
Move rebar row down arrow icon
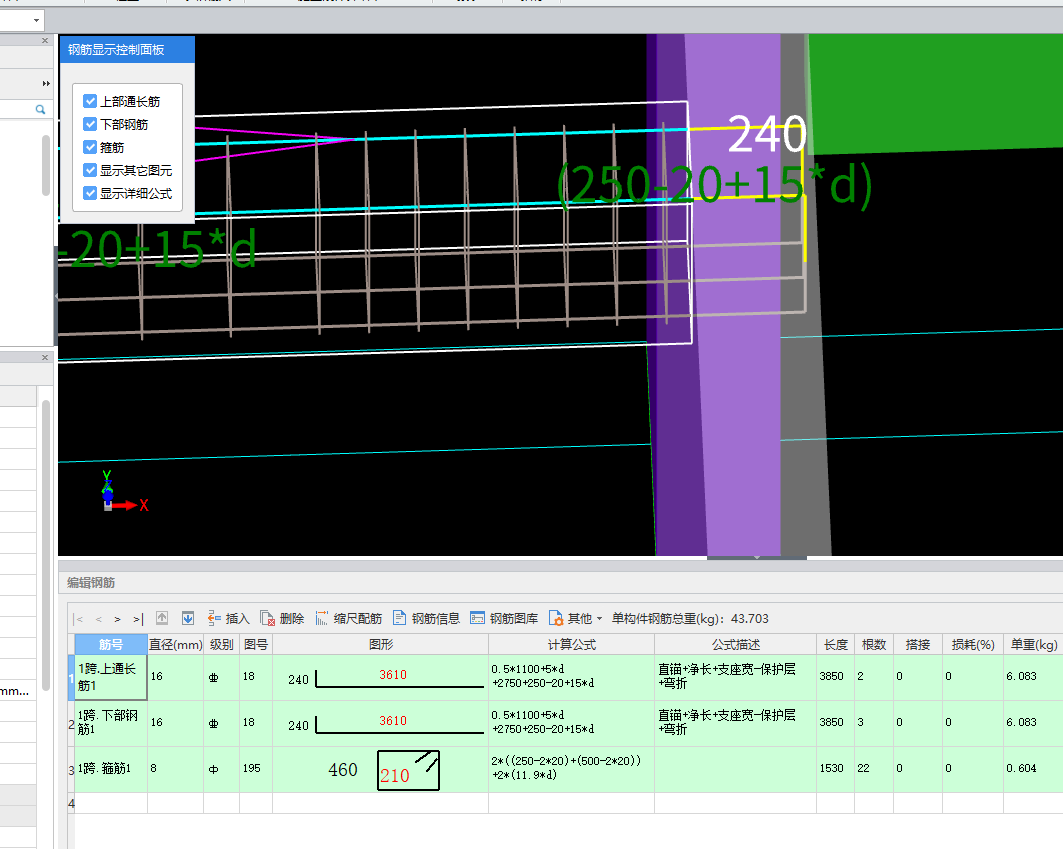pyautogui.click(x=188, y=618)
